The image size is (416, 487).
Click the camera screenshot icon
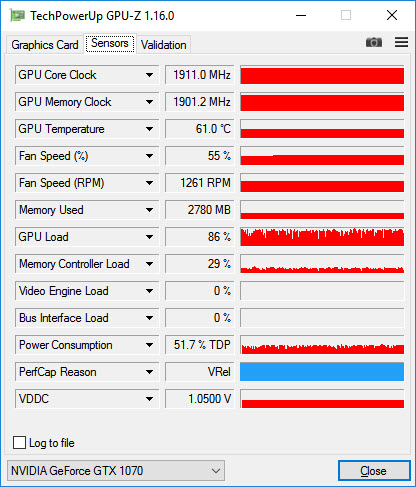(x=374, y=42)
